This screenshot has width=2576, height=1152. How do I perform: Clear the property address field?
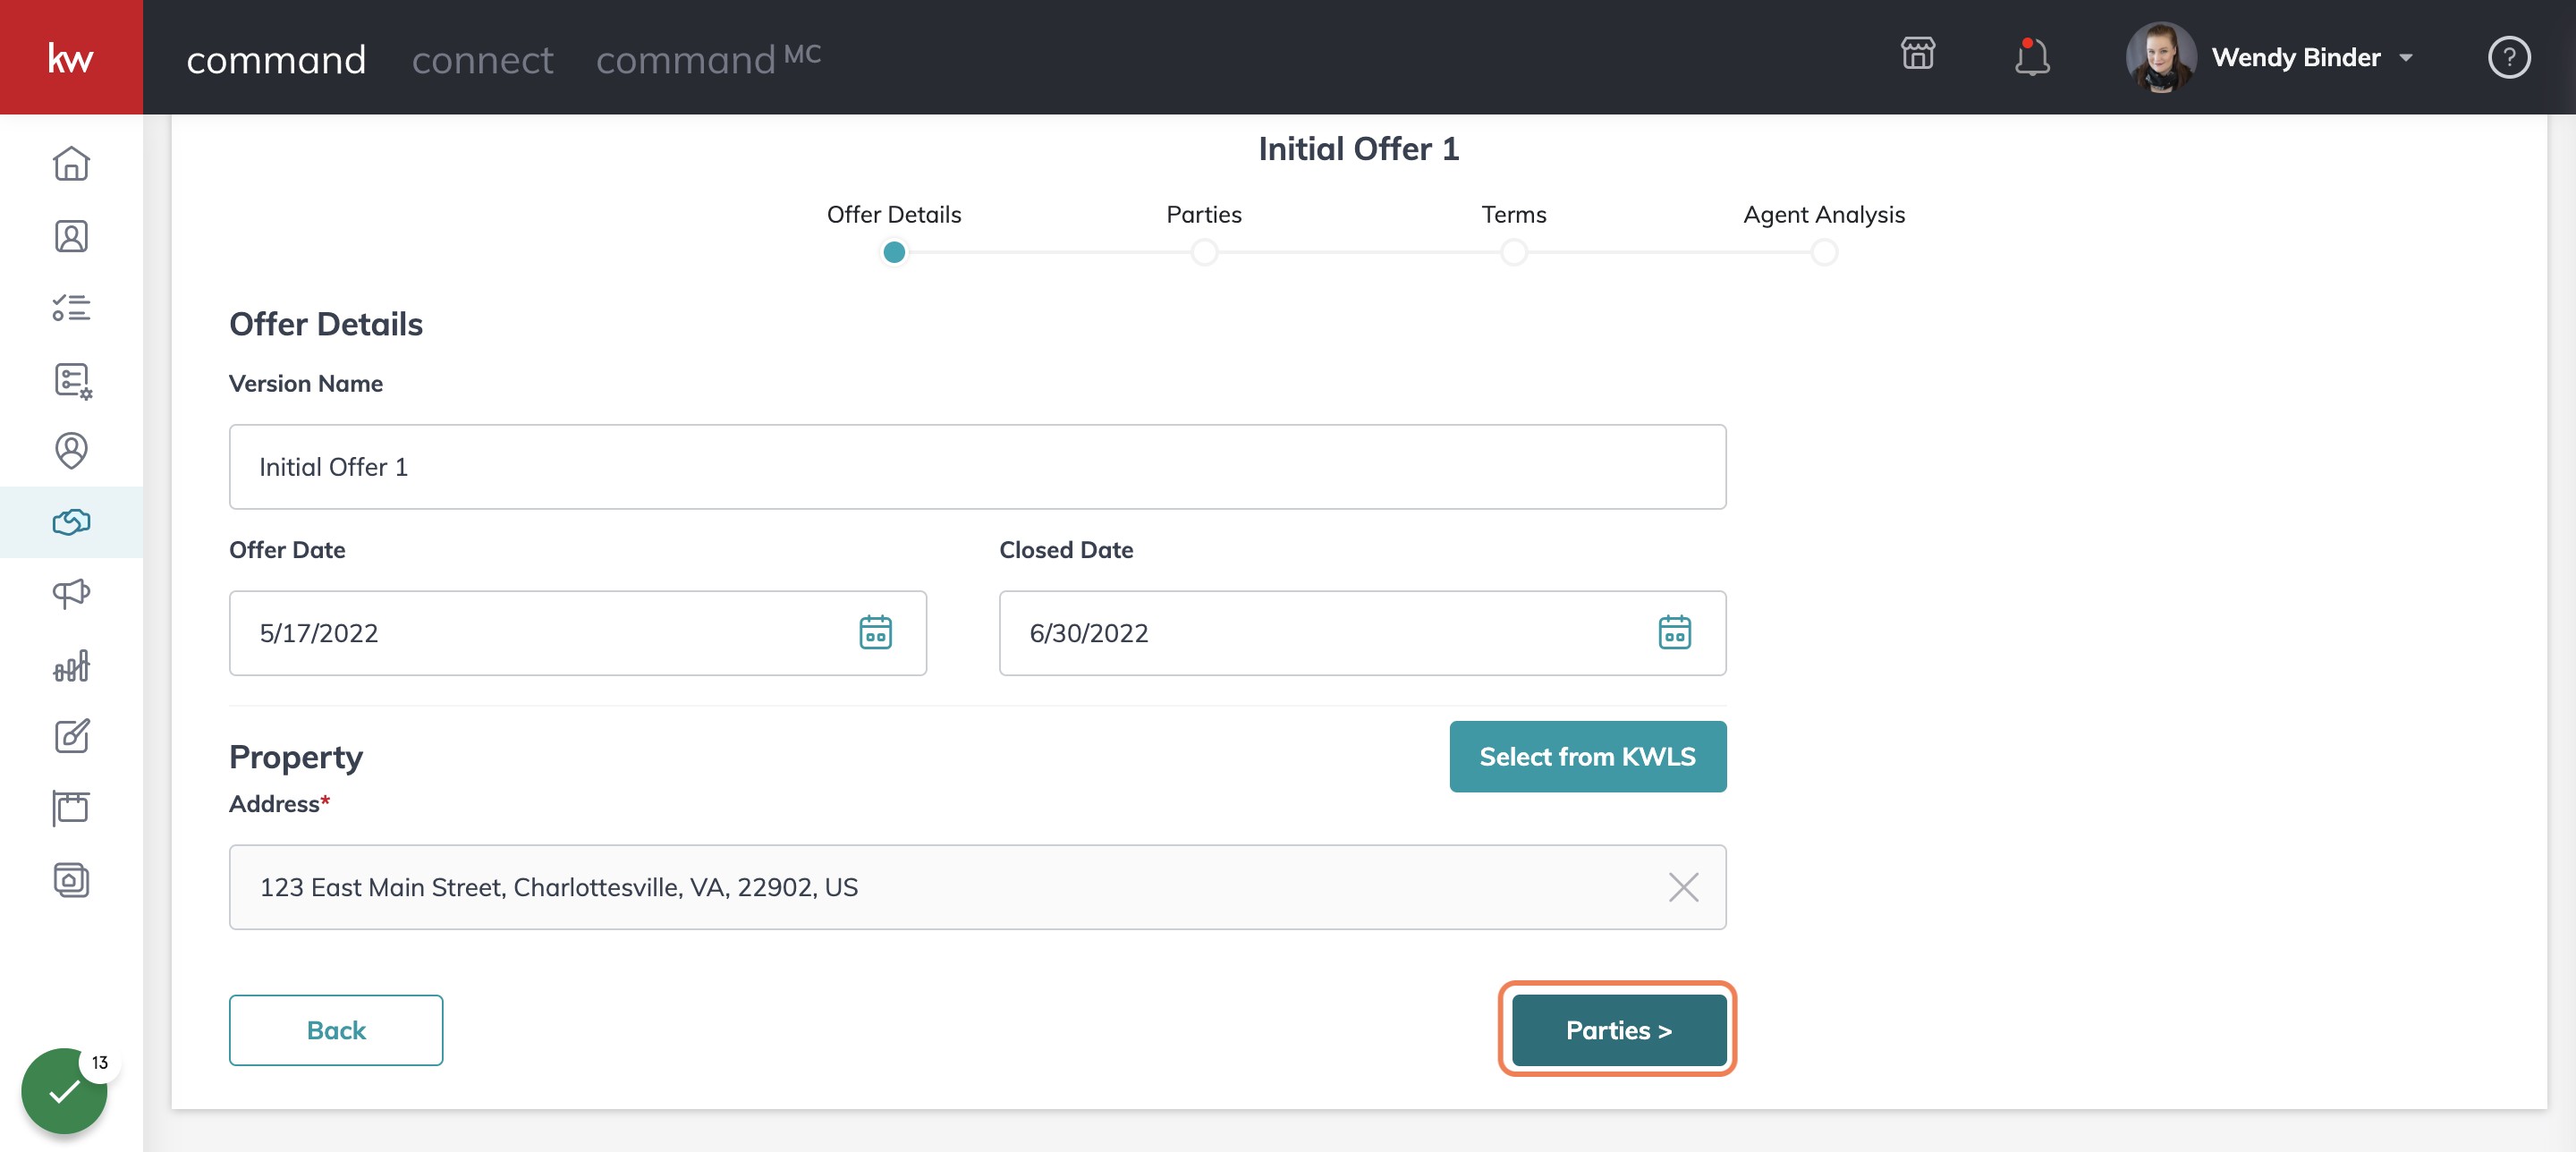coord(1683,887)
